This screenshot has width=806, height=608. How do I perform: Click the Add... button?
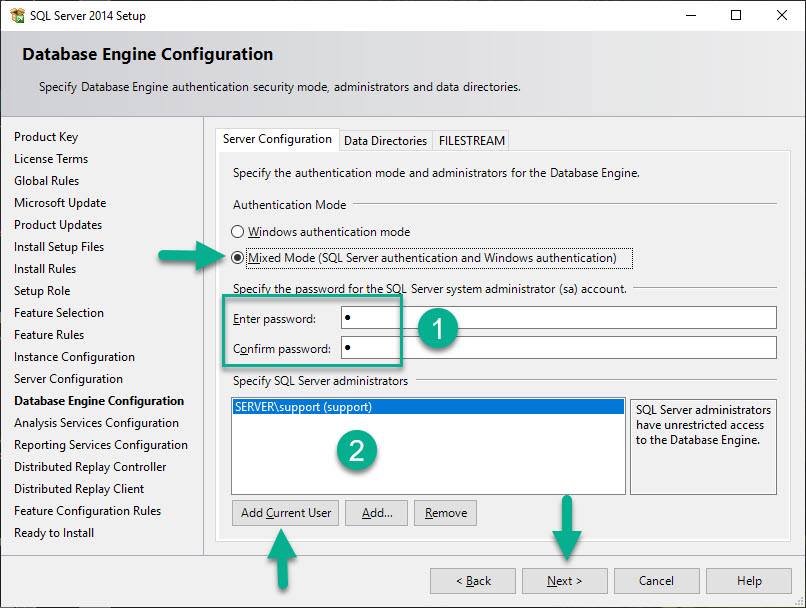pos(377,513)
